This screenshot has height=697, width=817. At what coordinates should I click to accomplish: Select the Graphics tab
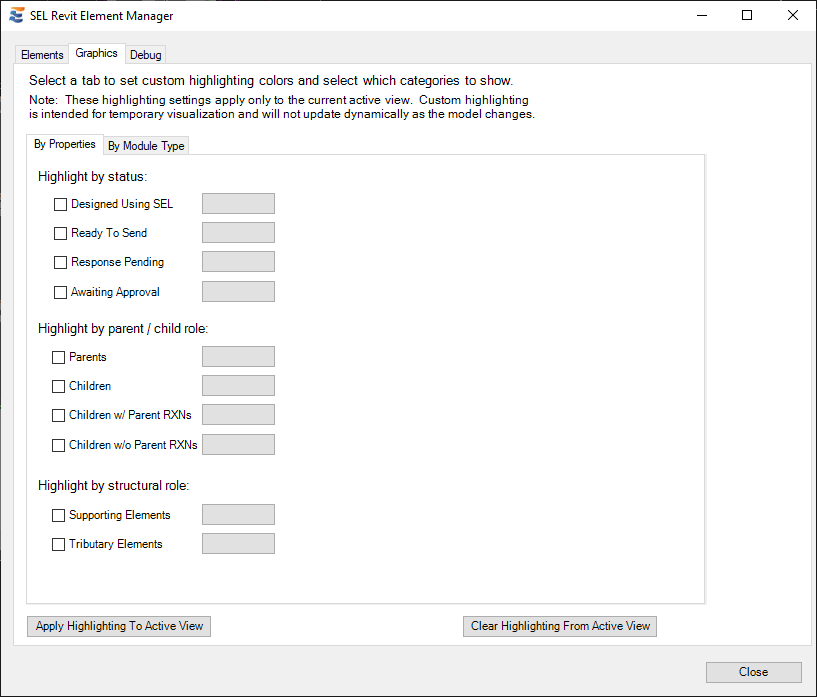point(96,53)
